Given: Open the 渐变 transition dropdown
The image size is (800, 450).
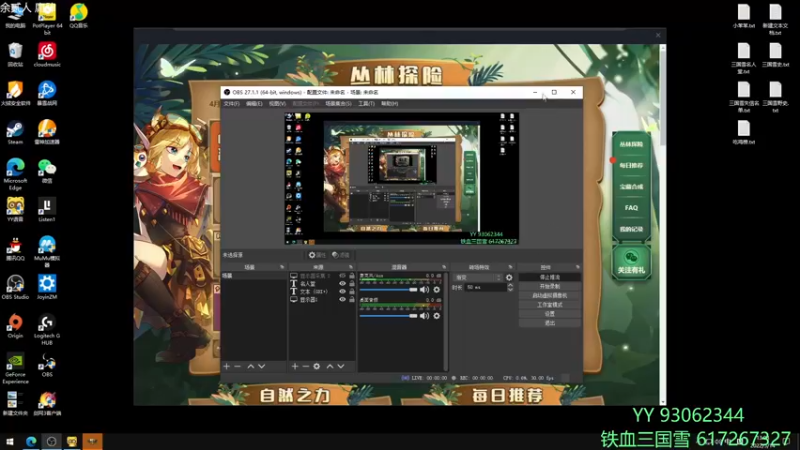Looking at the screenshot, I should click(478, 278).
